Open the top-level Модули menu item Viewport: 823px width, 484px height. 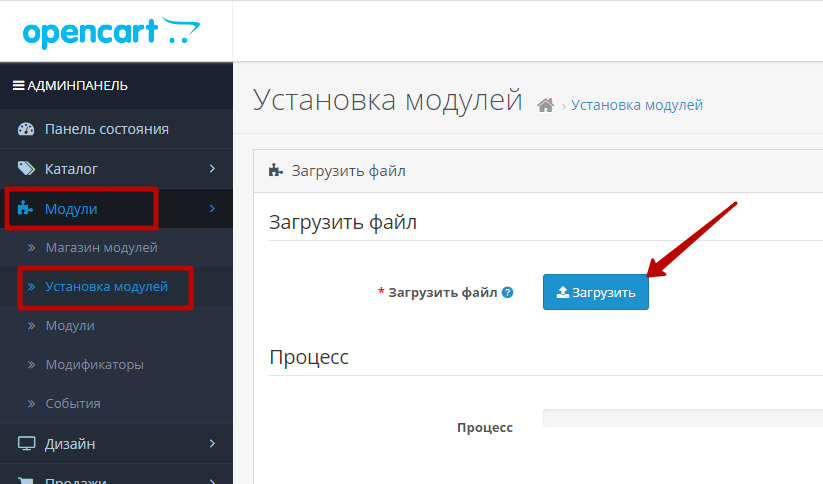coord(117,208)
